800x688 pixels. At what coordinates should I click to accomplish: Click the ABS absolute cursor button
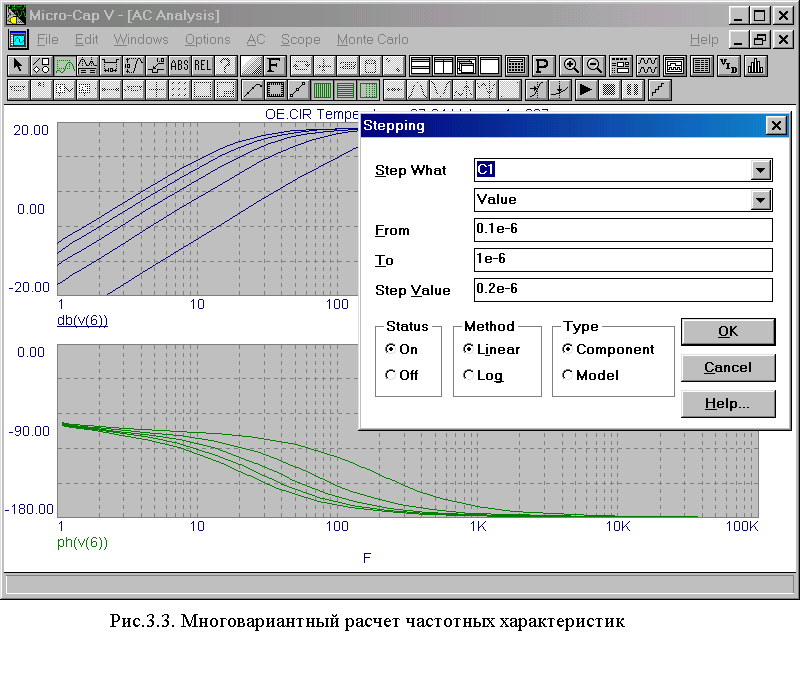[x=179, y=66]
